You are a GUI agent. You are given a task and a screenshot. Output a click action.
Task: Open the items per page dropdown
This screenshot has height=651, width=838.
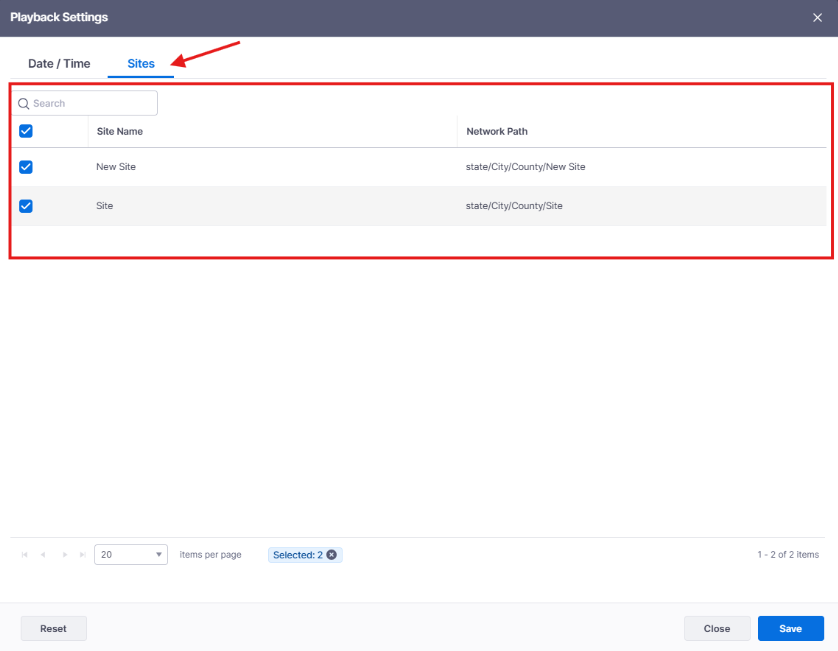(x=131, y=555)
